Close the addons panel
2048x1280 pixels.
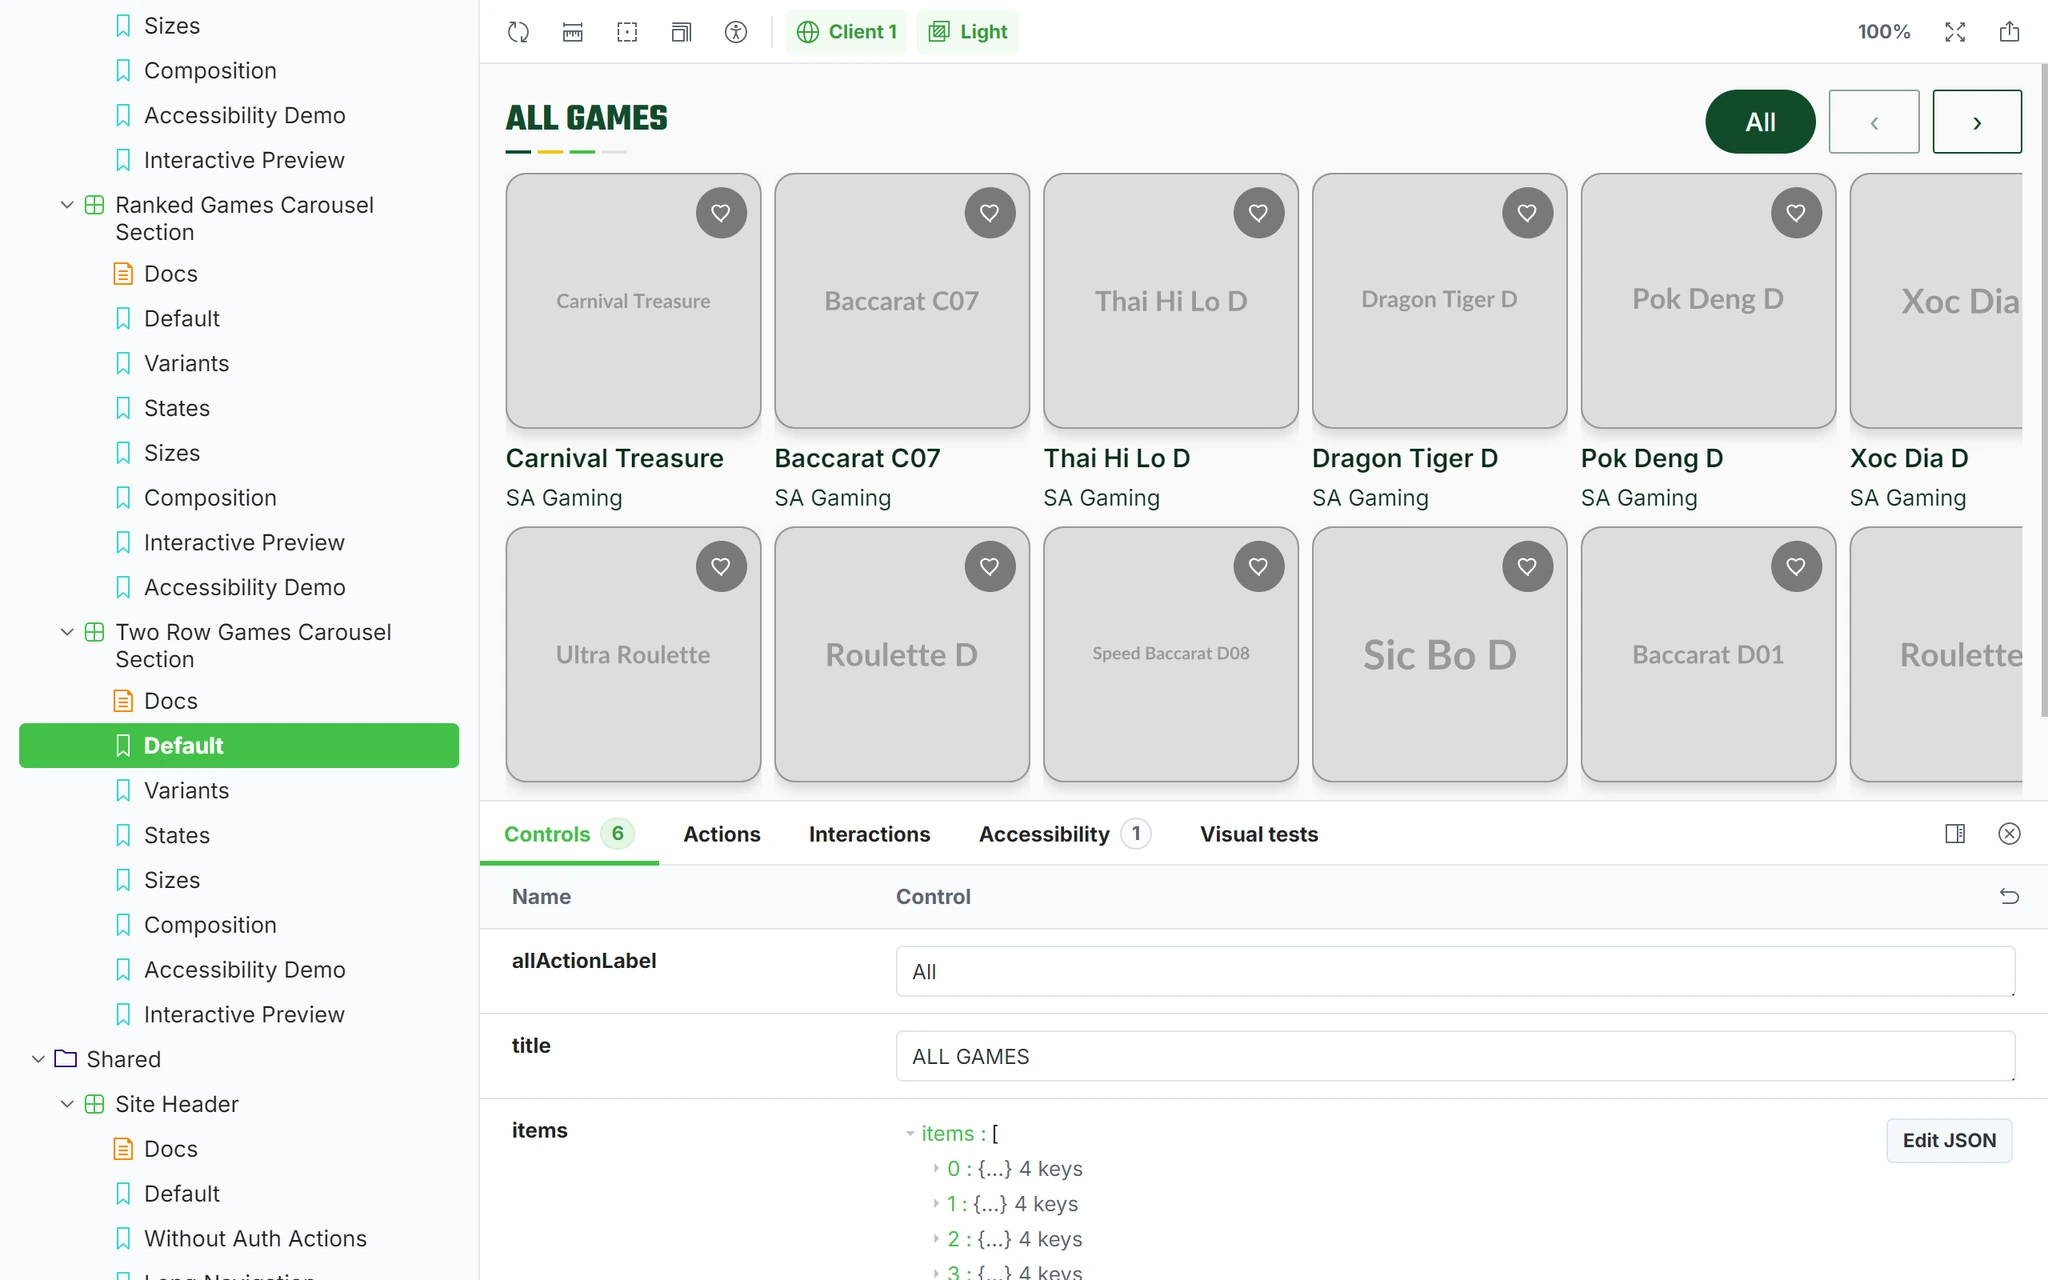[x=2009, y=834]
